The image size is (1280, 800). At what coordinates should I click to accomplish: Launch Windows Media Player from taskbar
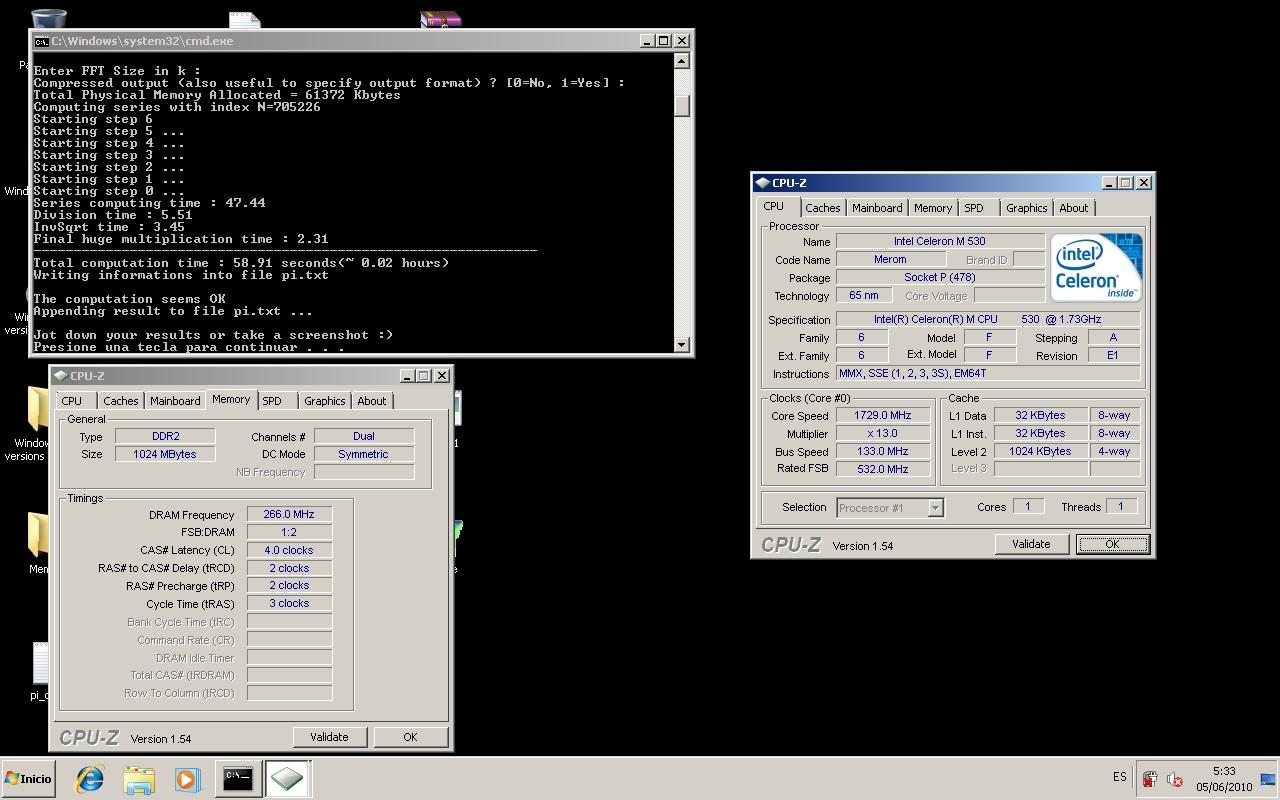pyautogui.click(x=187, y=779)
